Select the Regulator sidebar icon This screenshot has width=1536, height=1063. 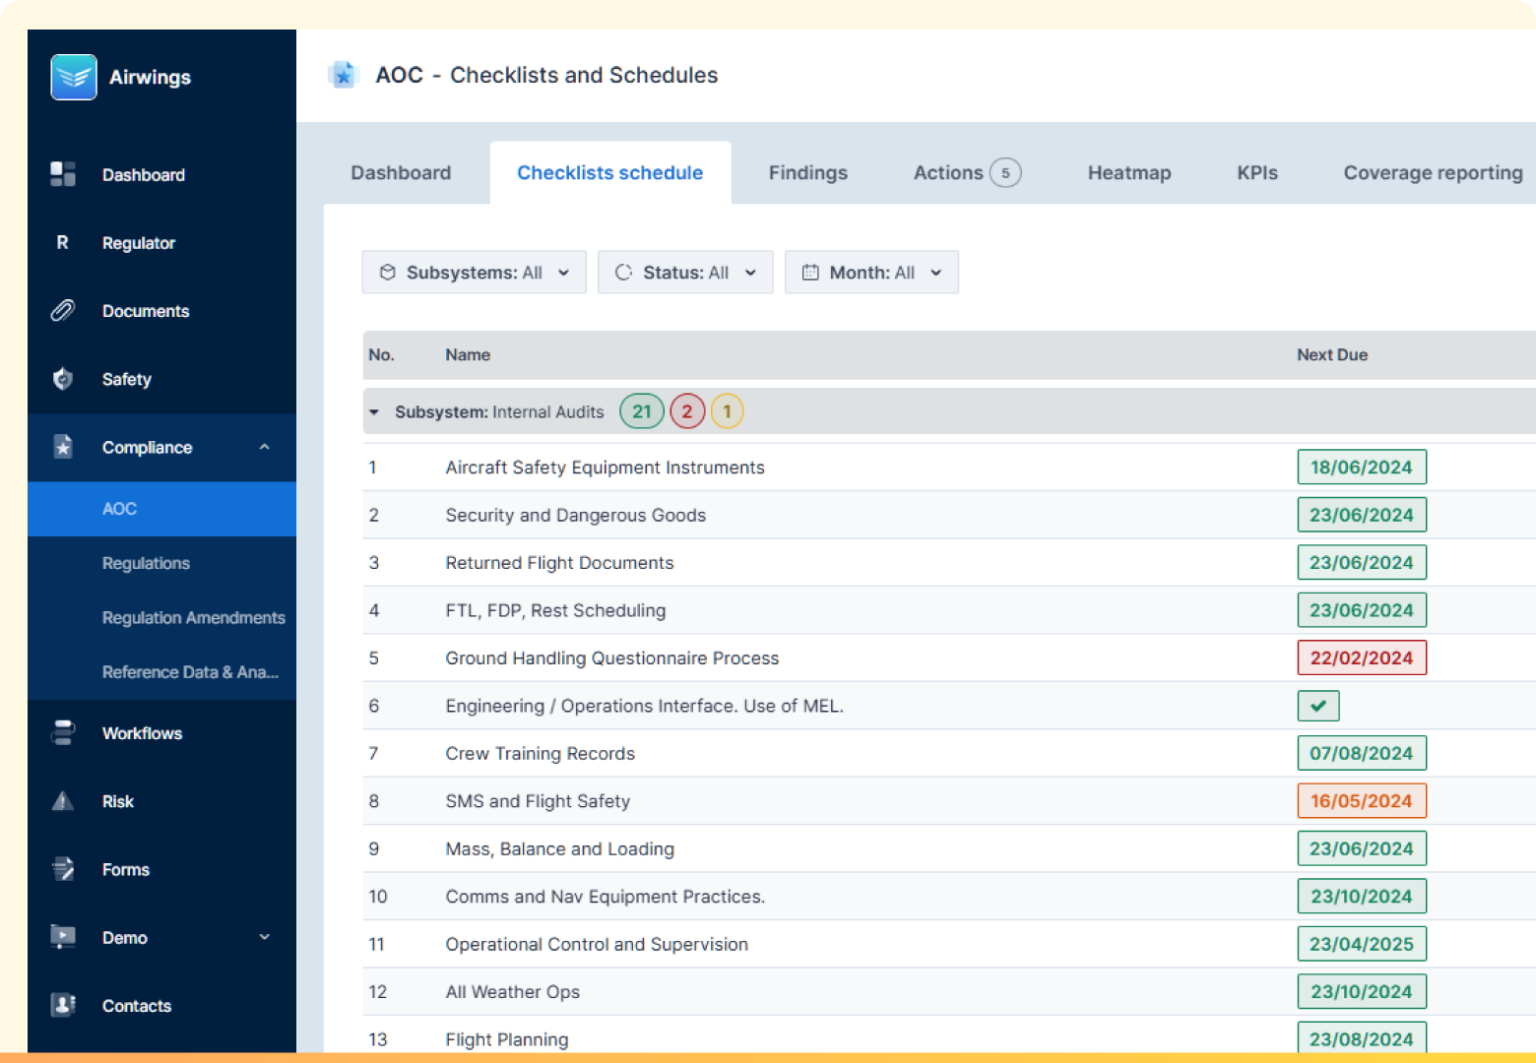62,242
